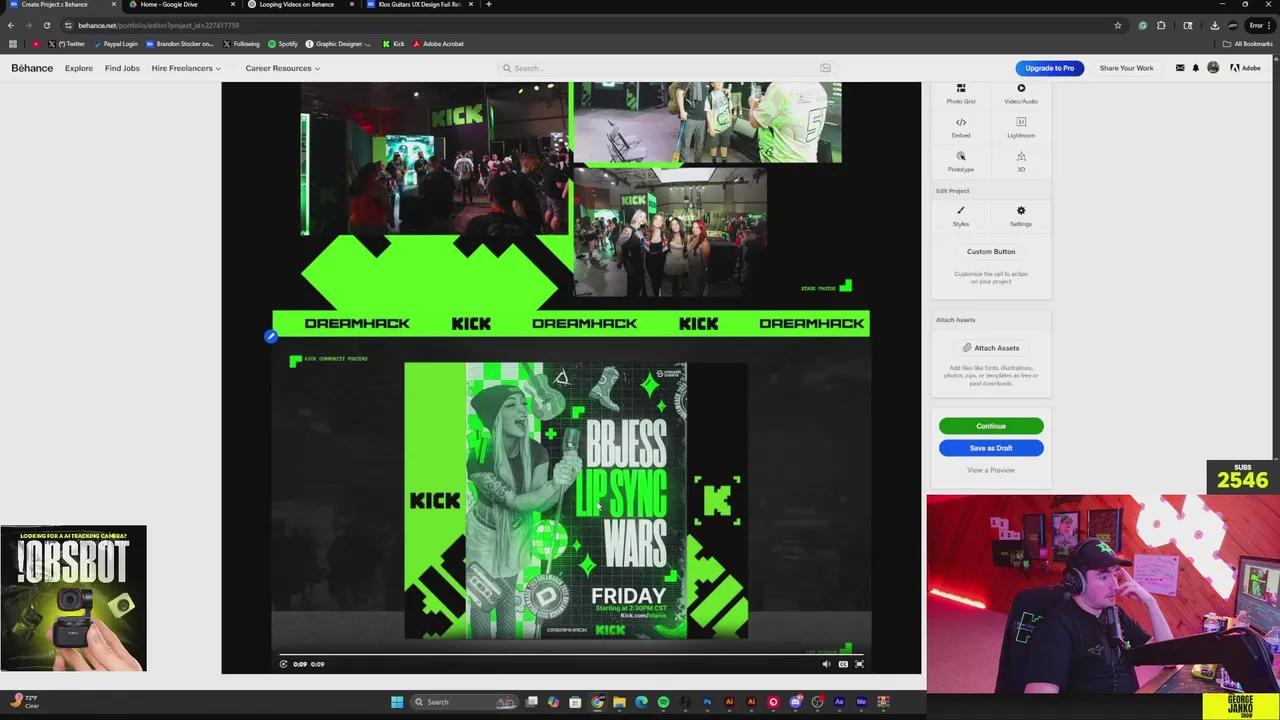Go to Behance home logo
The width and height of the screenshot is (1280, 720).
[32, 68]
